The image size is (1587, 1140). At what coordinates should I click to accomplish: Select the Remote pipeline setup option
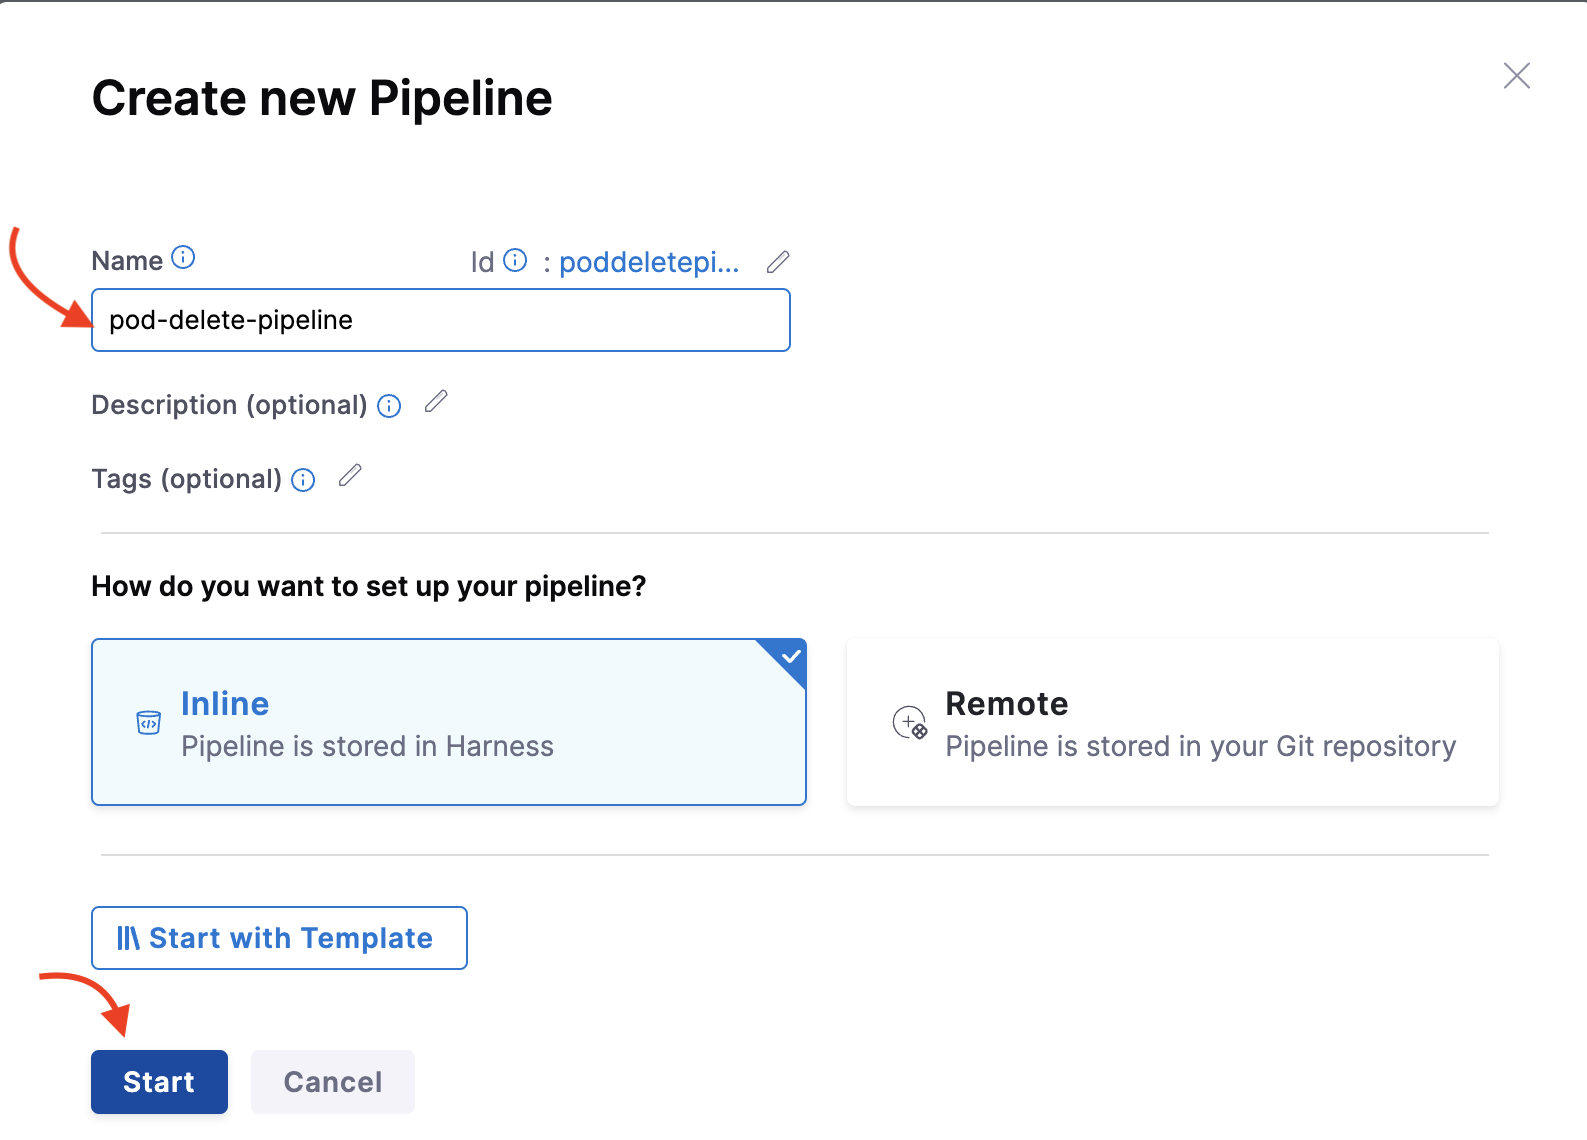1172,722
